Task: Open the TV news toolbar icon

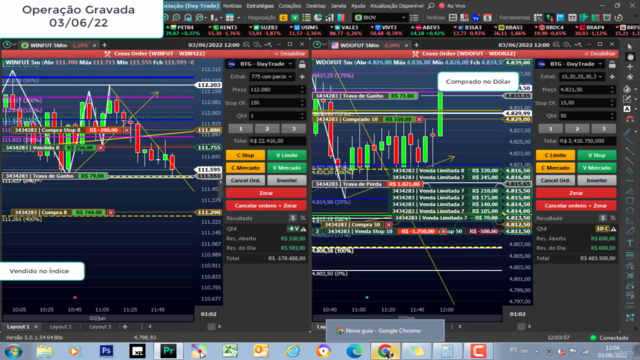Action: 476,18
